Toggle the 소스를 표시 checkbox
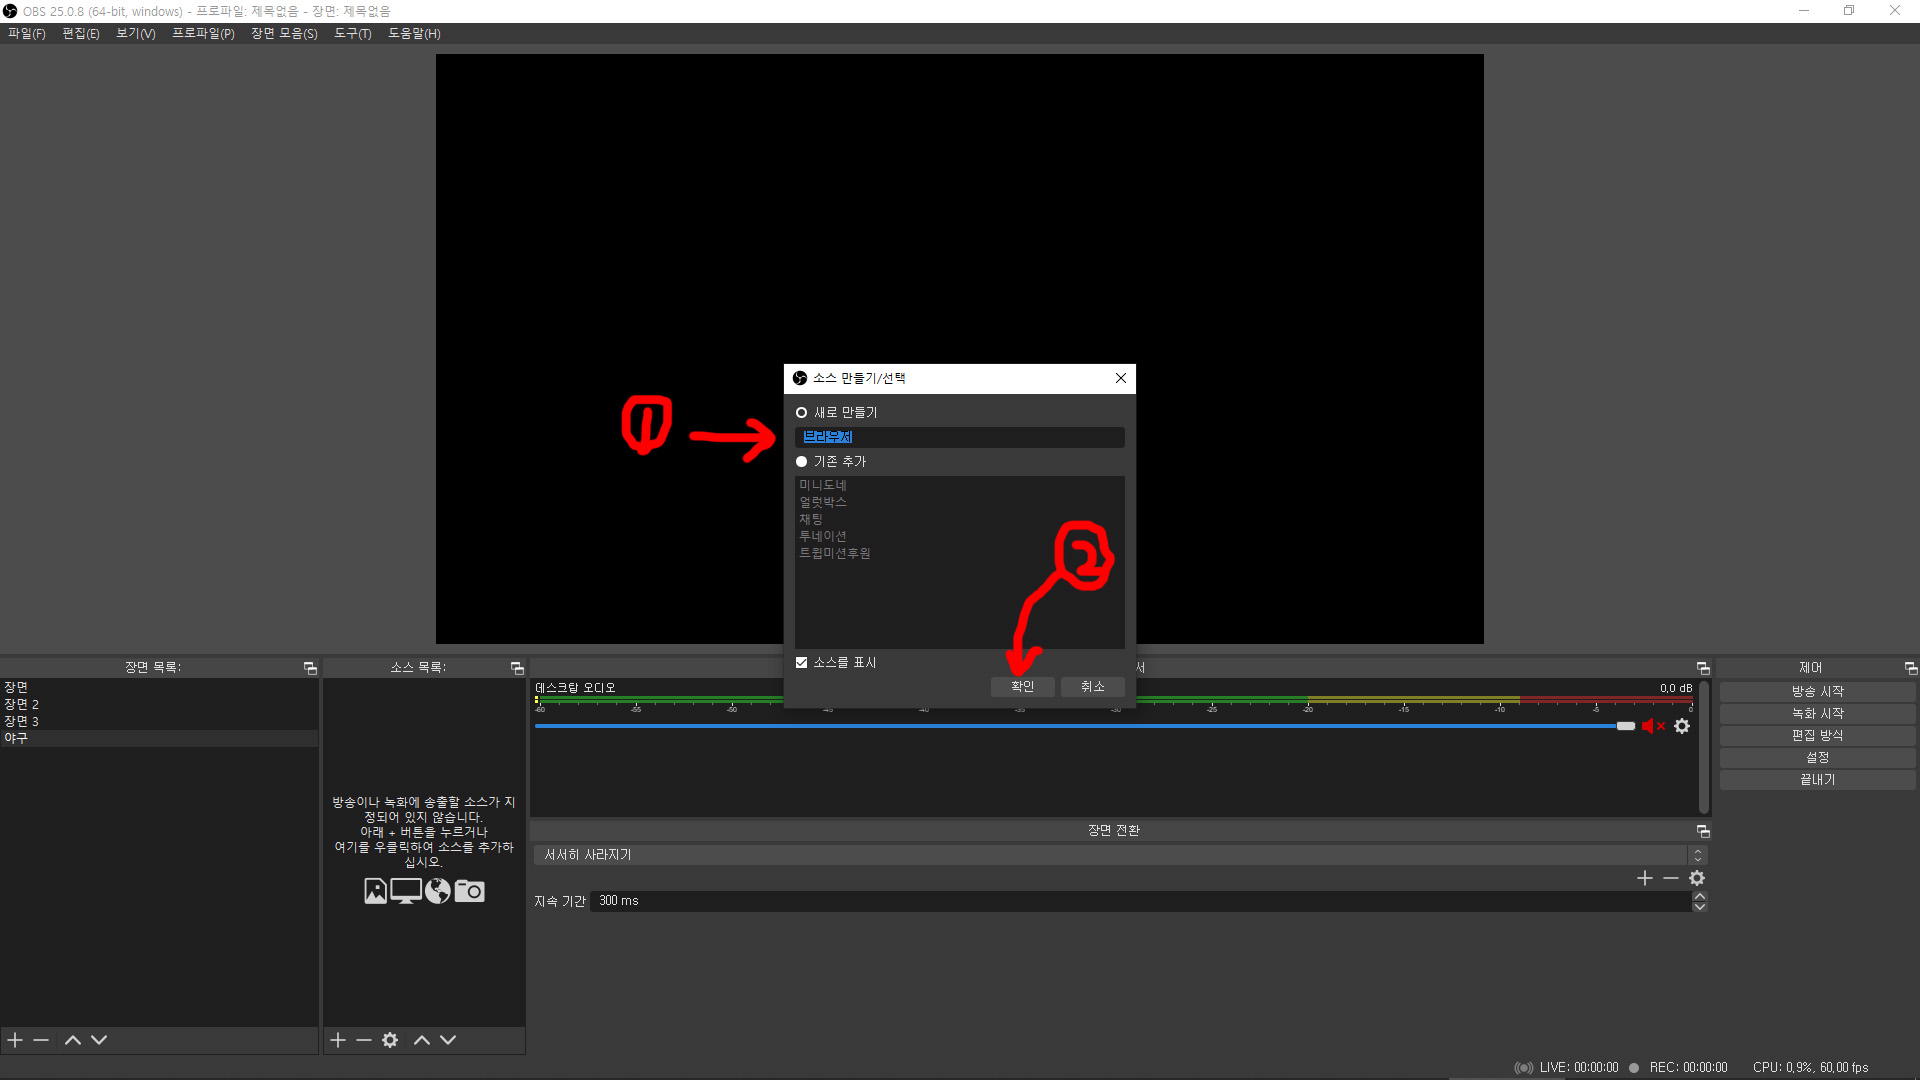Screen dimensions: 1920x1080 (x=801, y=663)
